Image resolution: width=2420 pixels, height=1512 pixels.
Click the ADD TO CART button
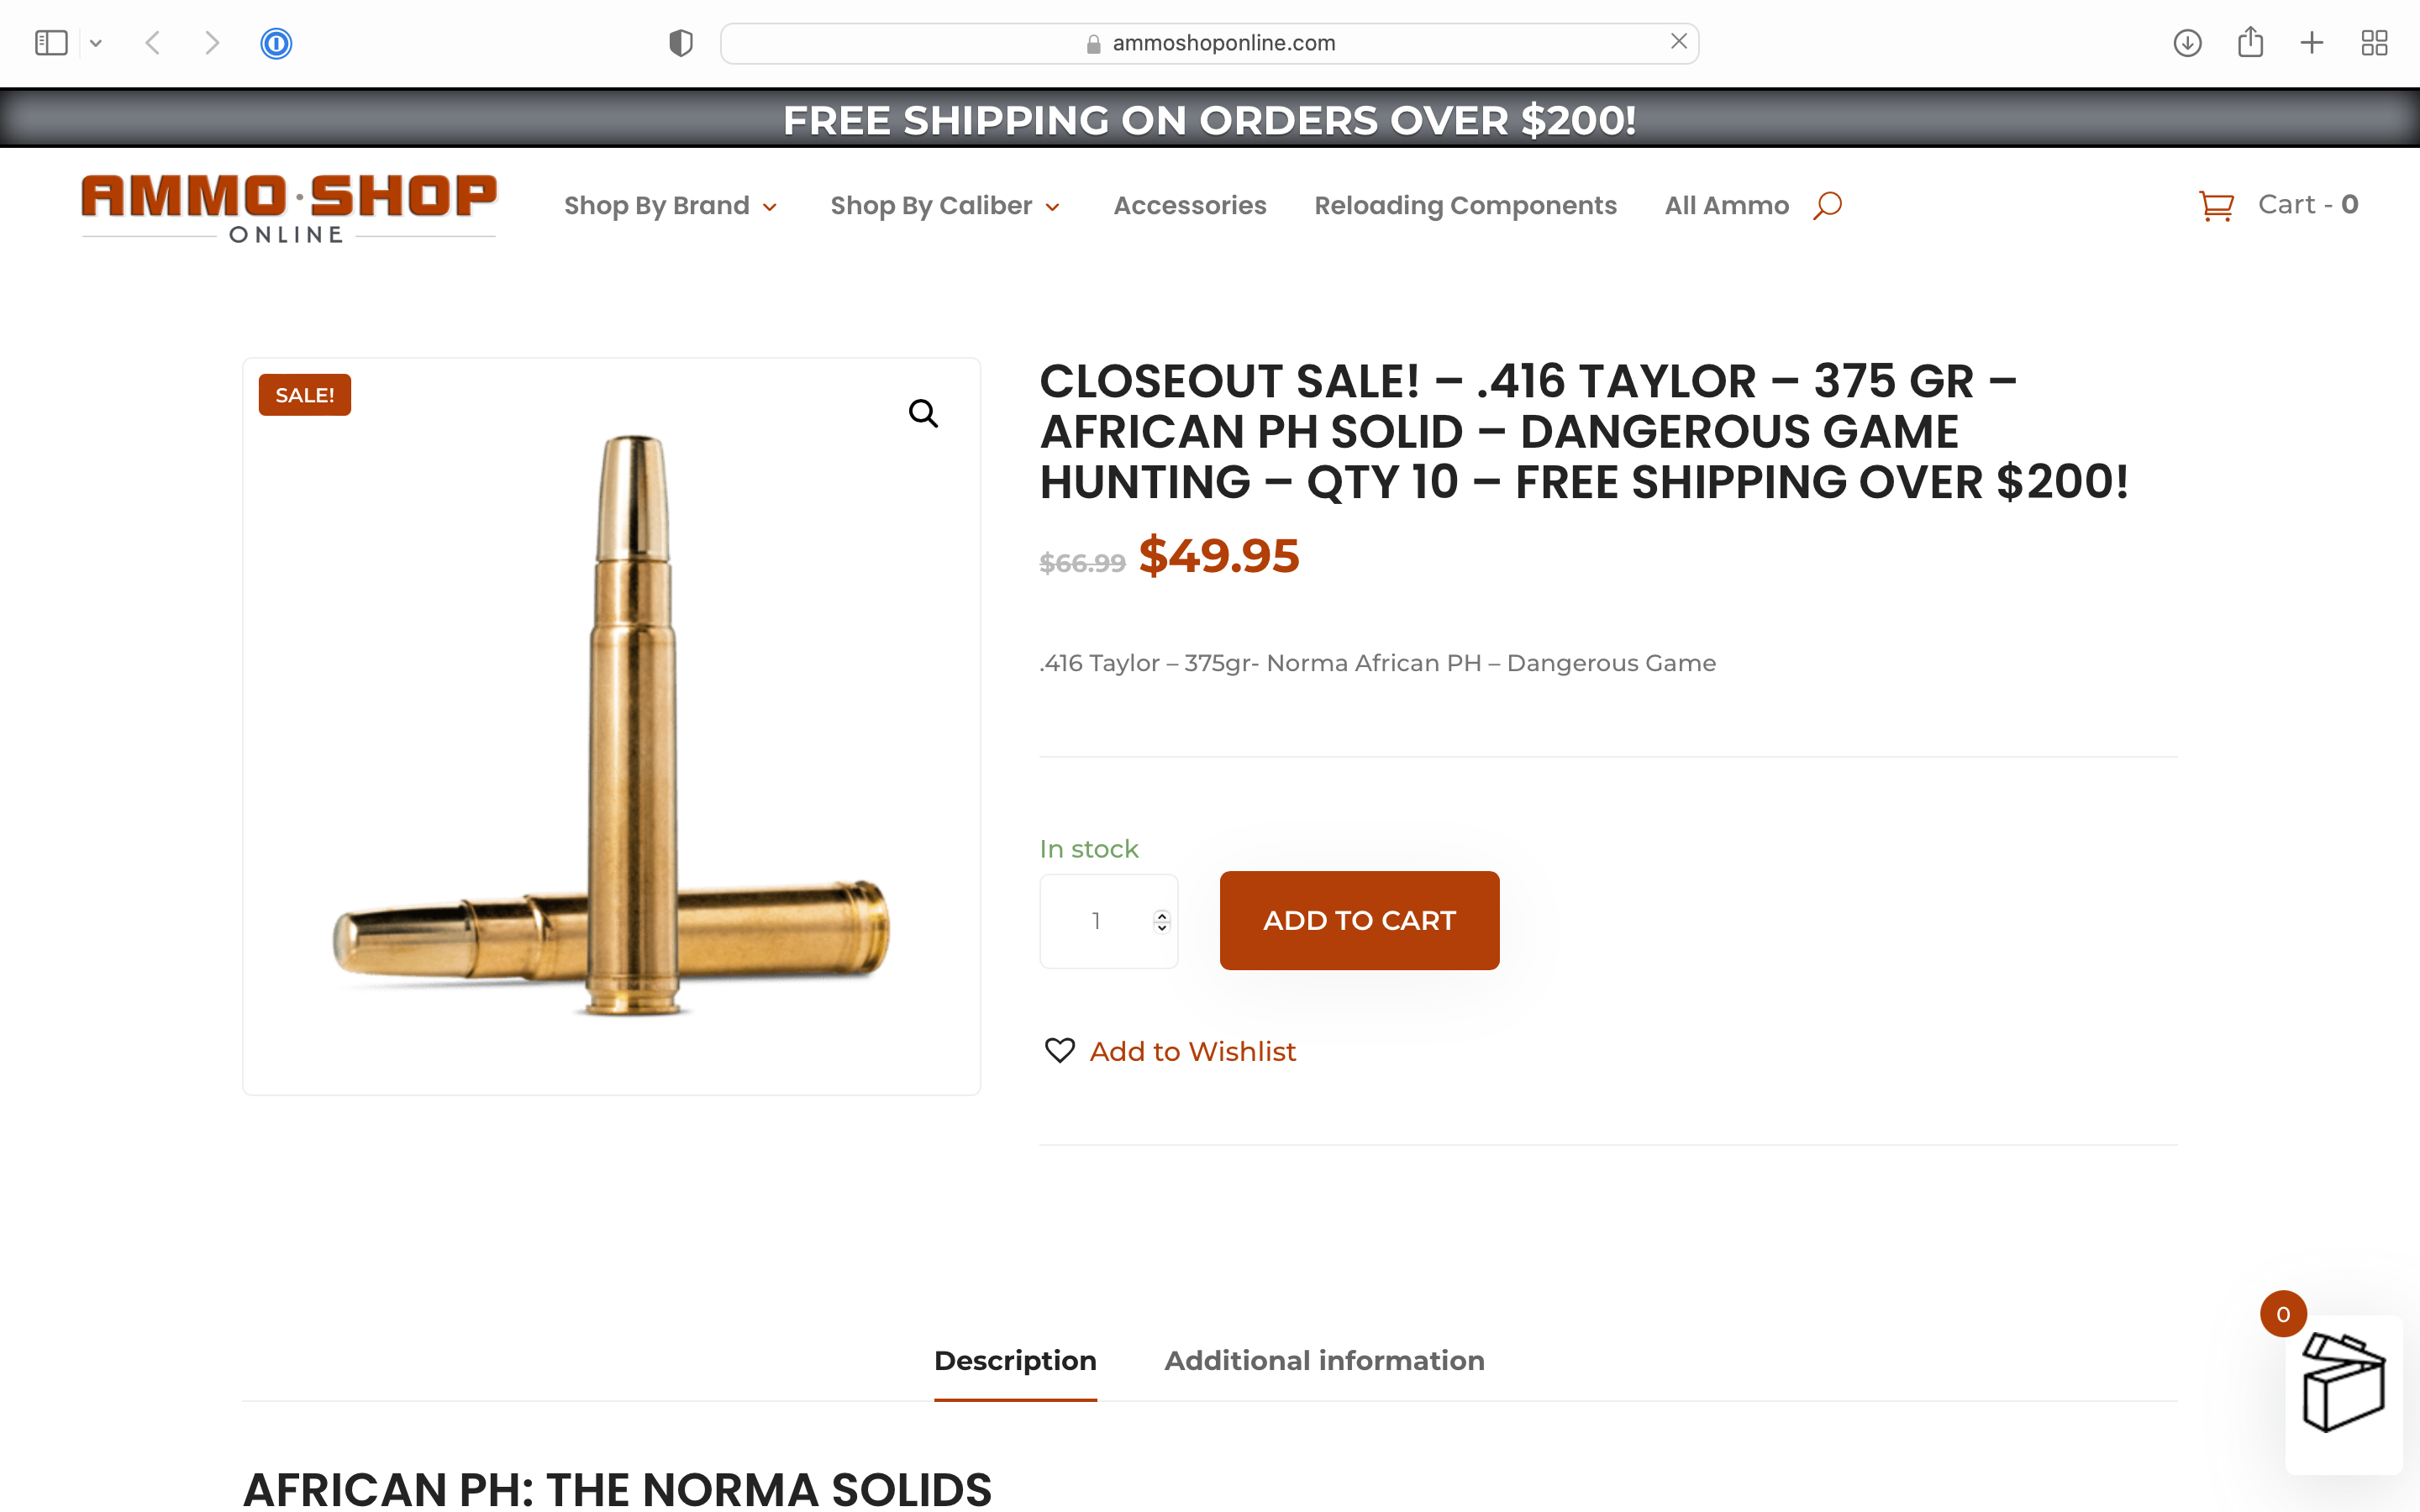pyautogui.click(x=1359, y=920)
